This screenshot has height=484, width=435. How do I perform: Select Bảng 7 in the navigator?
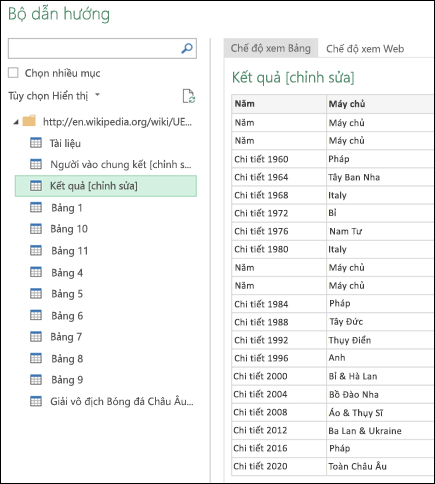66,337
